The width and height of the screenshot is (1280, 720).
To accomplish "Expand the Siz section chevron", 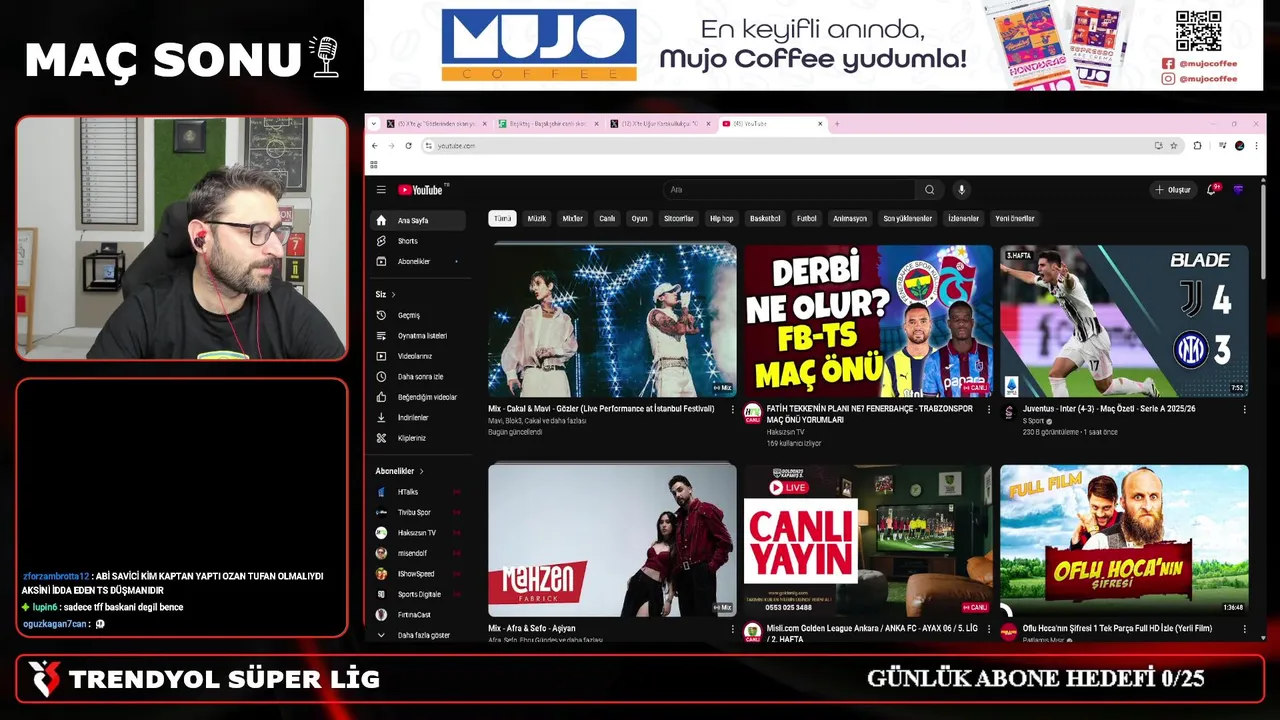I will click(x=393, y=295).
